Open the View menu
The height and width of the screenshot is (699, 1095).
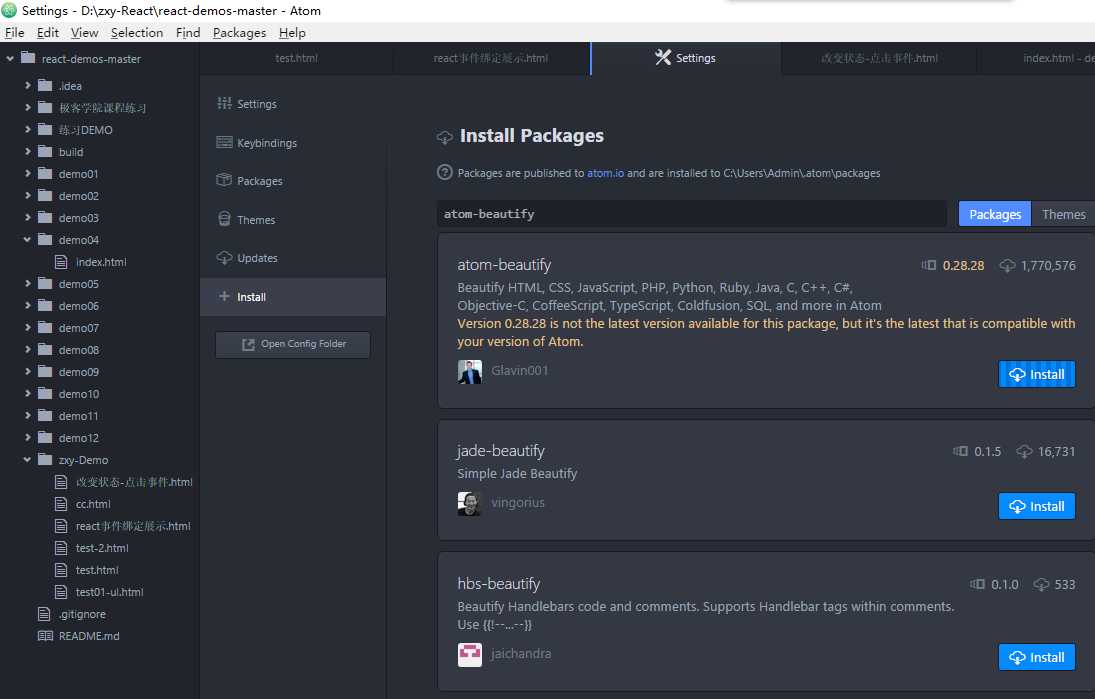(84, 33)
